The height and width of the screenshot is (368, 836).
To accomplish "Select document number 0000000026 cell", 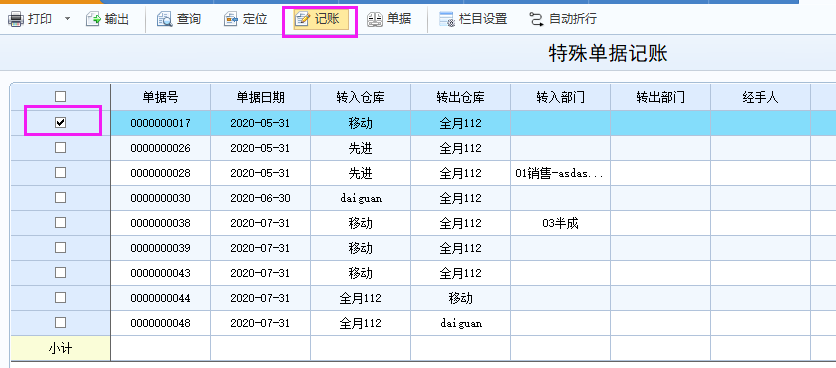I will (160, 148).
